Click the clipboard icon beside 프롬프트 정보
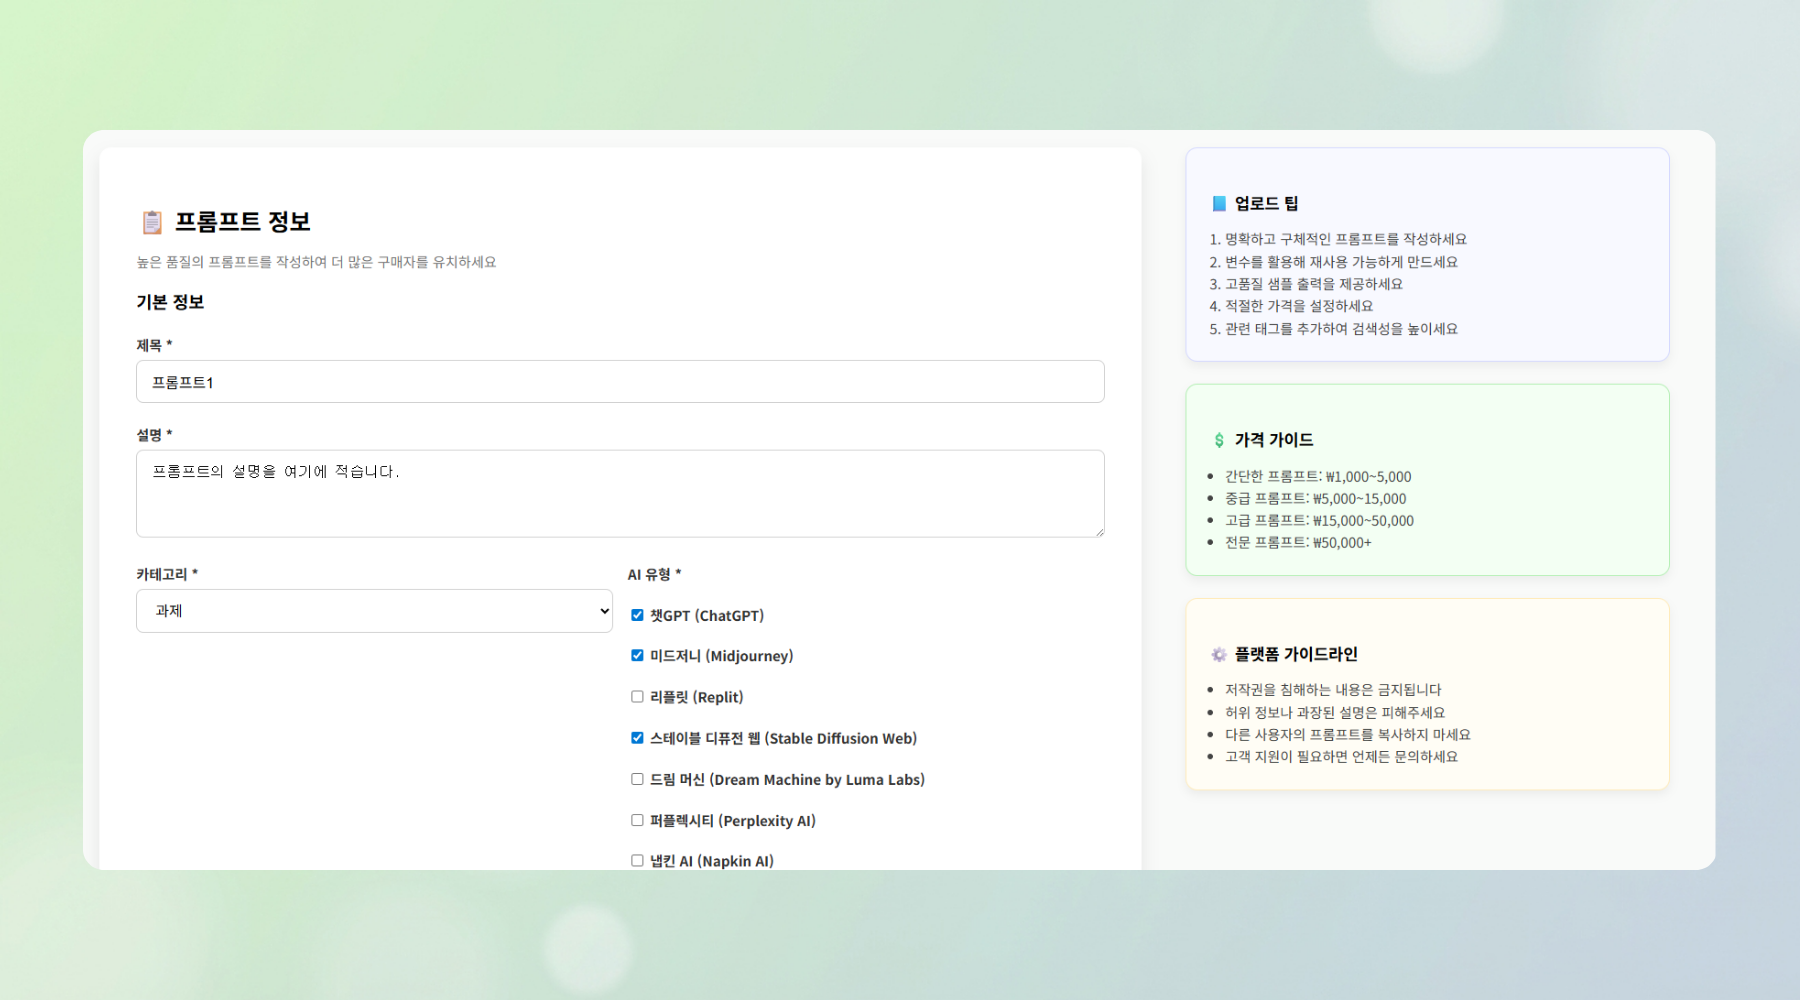This screenshot has width=1800, height=1000. tap(152, 222)
